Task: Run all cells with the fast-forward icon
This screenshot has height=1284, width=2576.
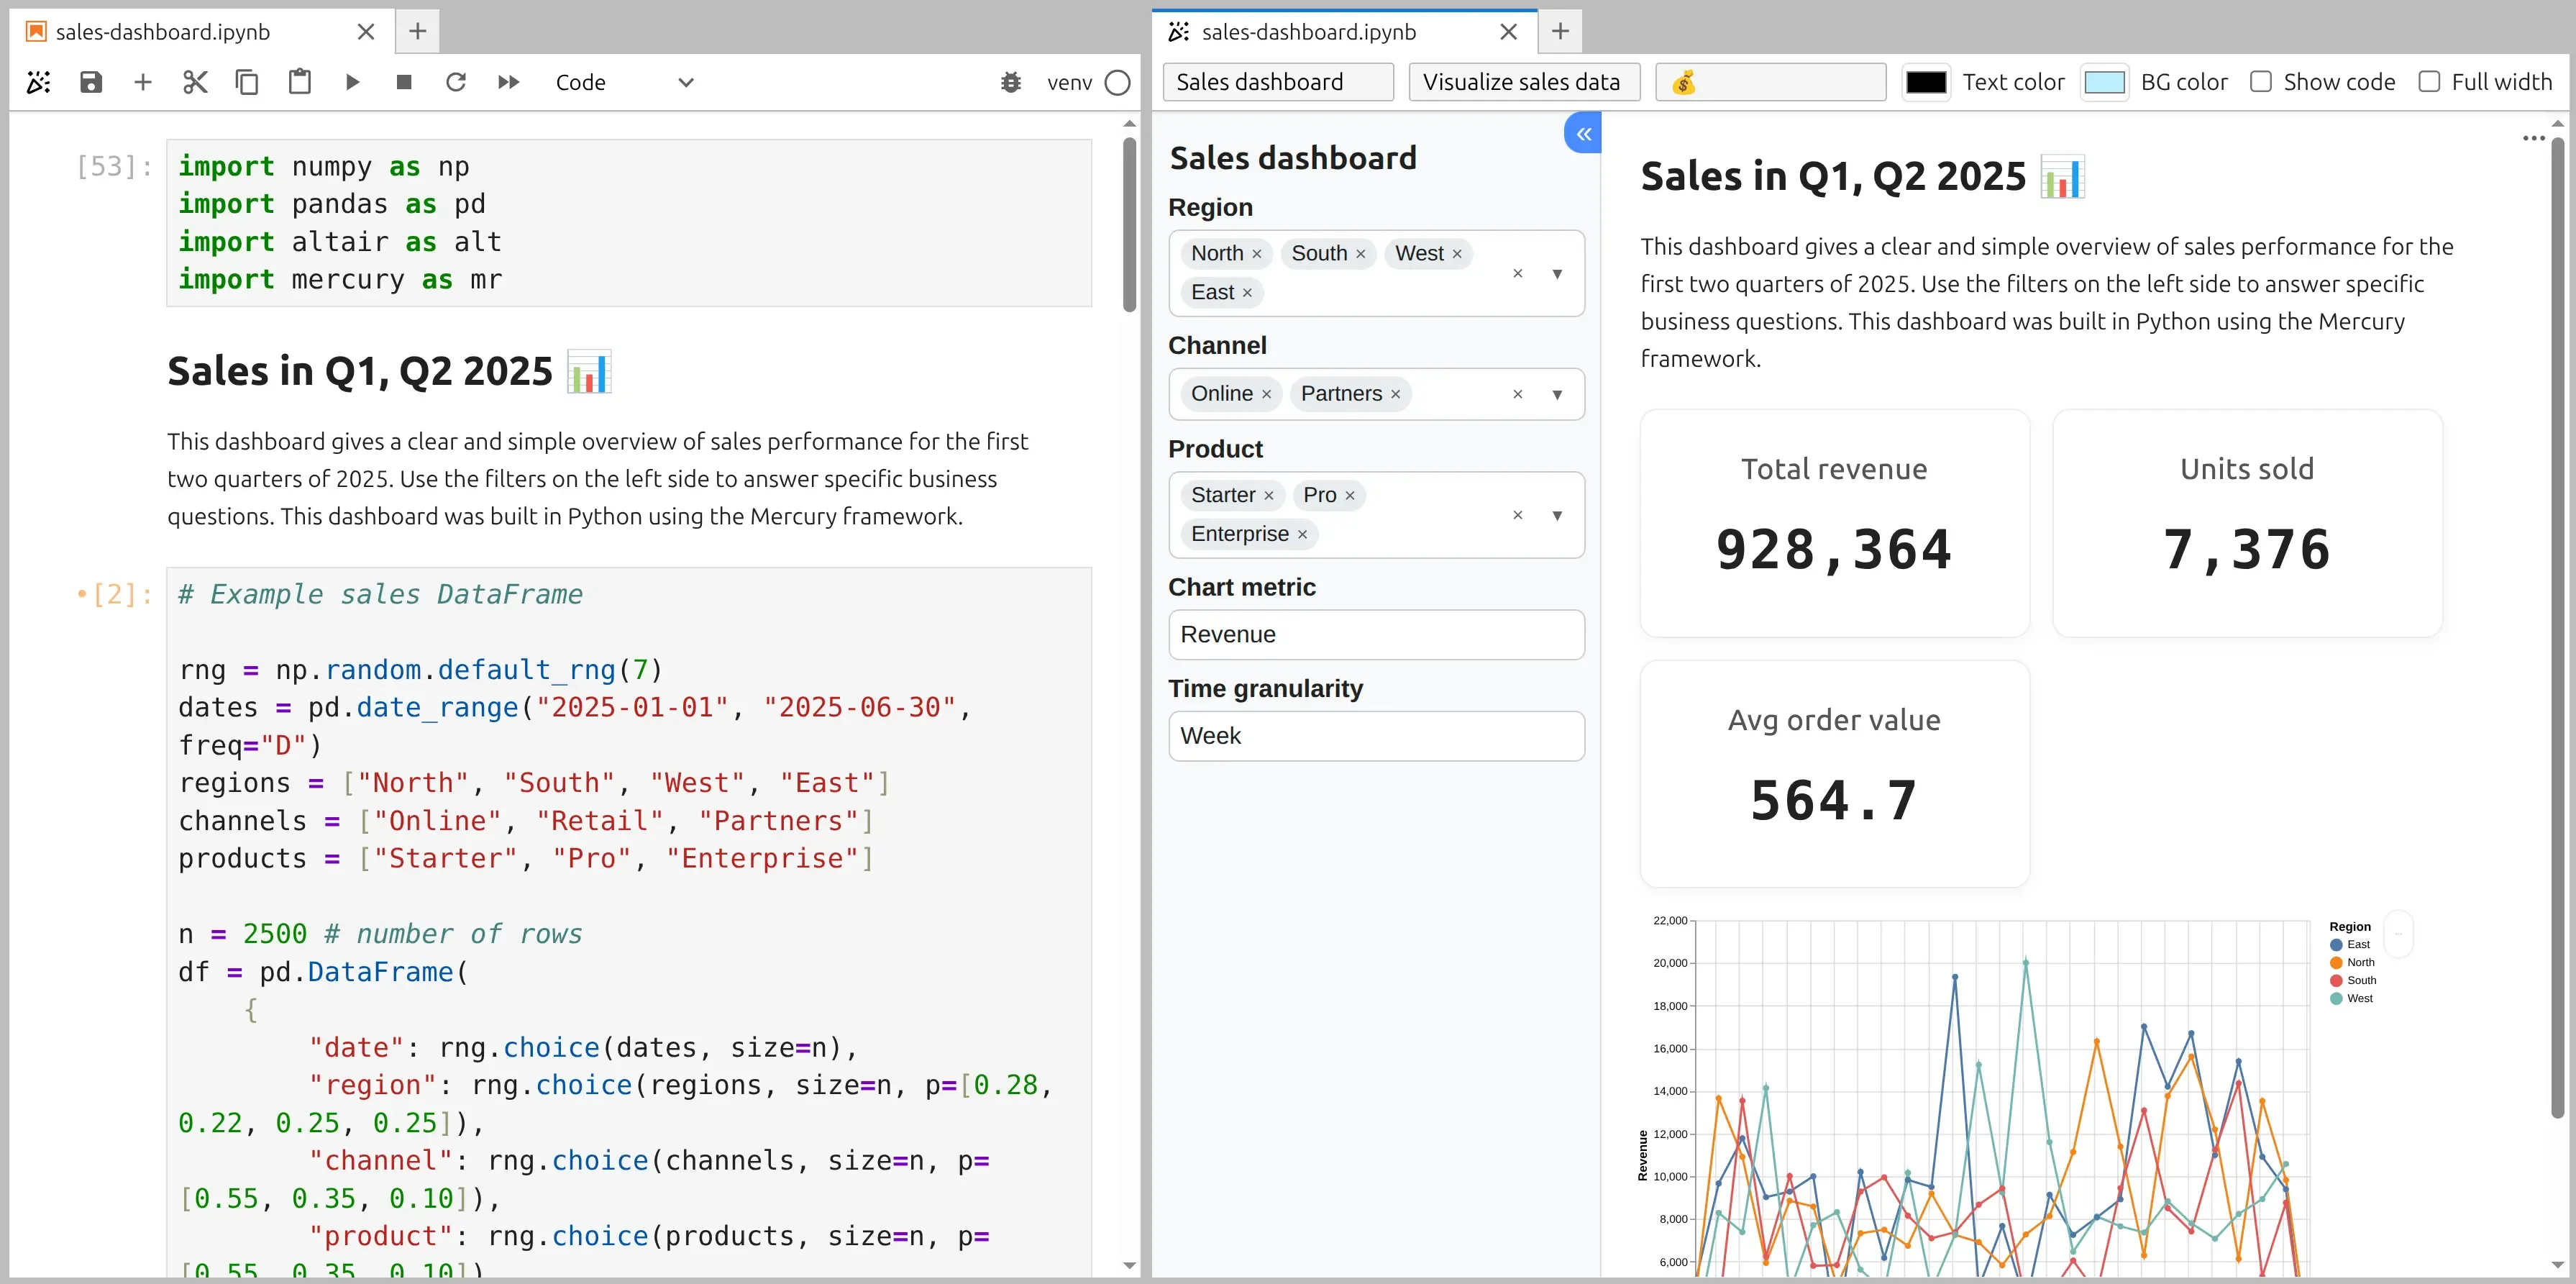Action: tap(508, 82)
